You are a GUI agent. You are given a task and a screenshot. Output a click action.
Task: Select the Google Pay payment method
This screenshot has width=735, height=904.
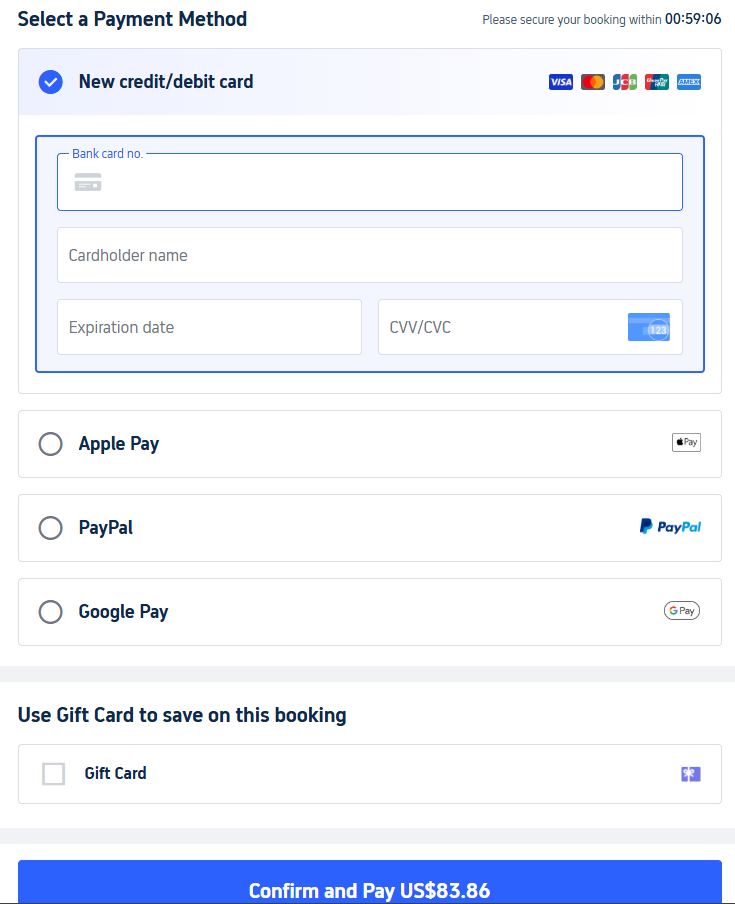tap(50, 611)
